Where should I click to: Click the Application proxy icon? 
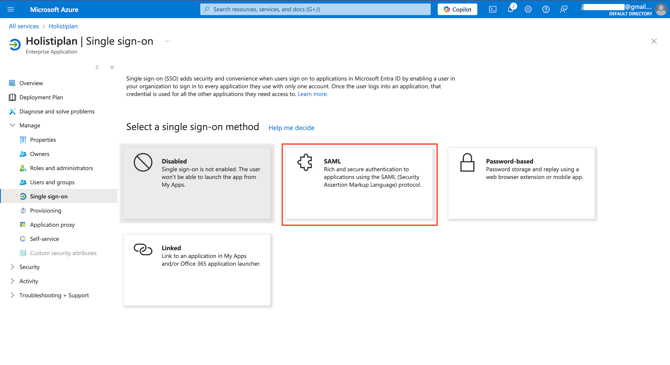pyautogui.click(x=23, y=224)
